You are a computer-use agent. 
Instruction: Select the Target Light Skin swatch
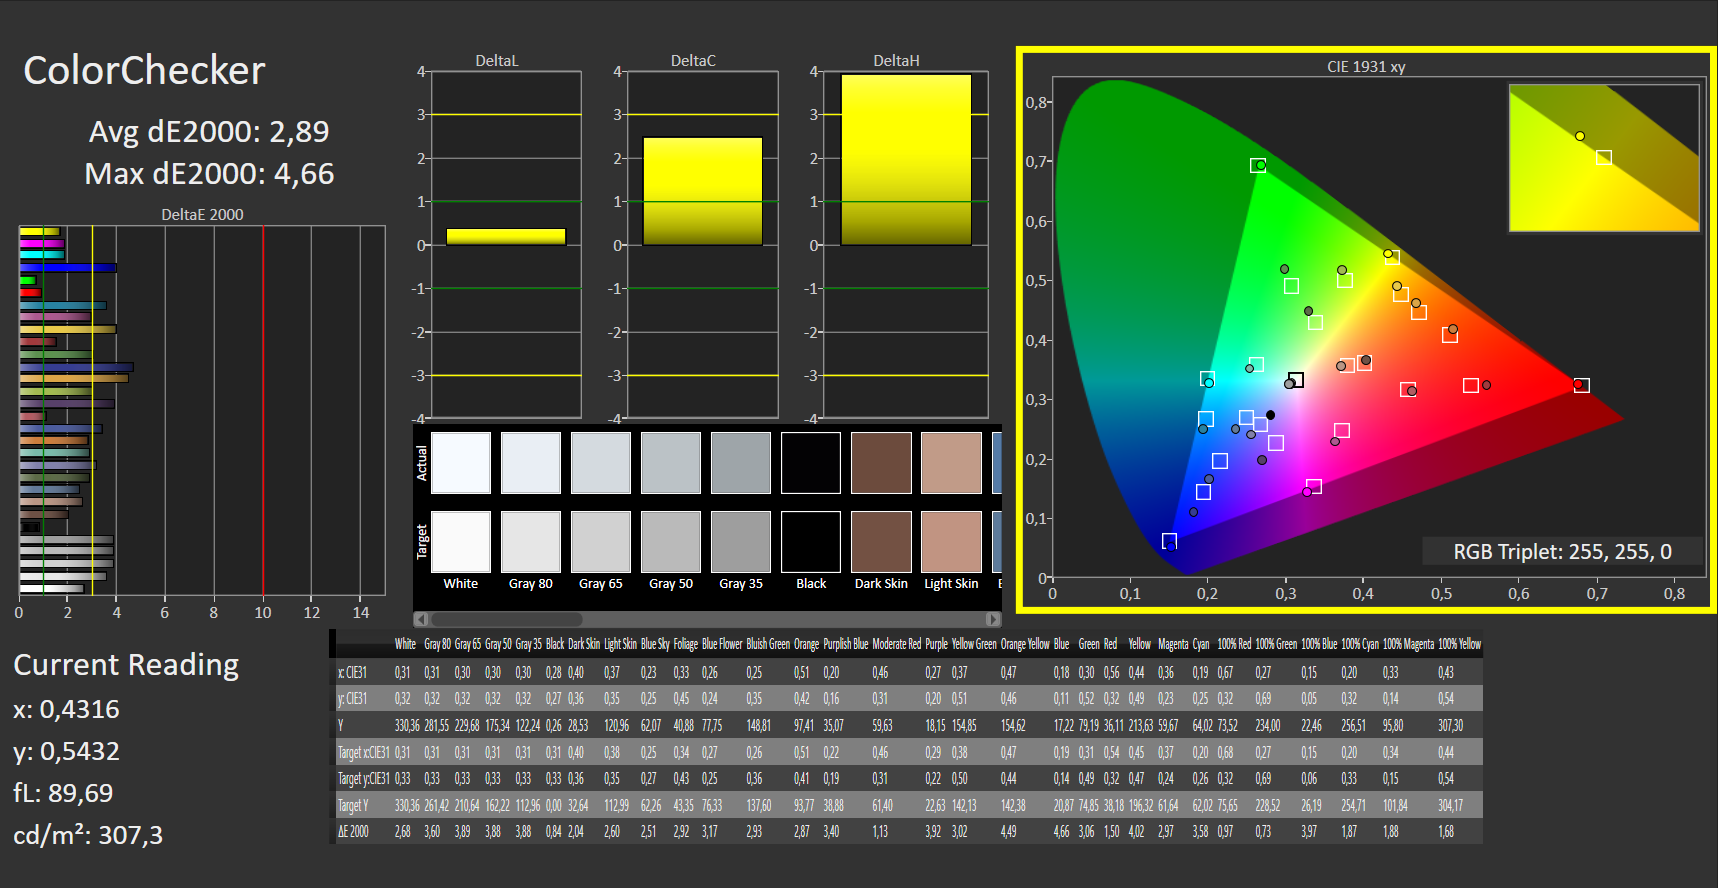(951, 542)
